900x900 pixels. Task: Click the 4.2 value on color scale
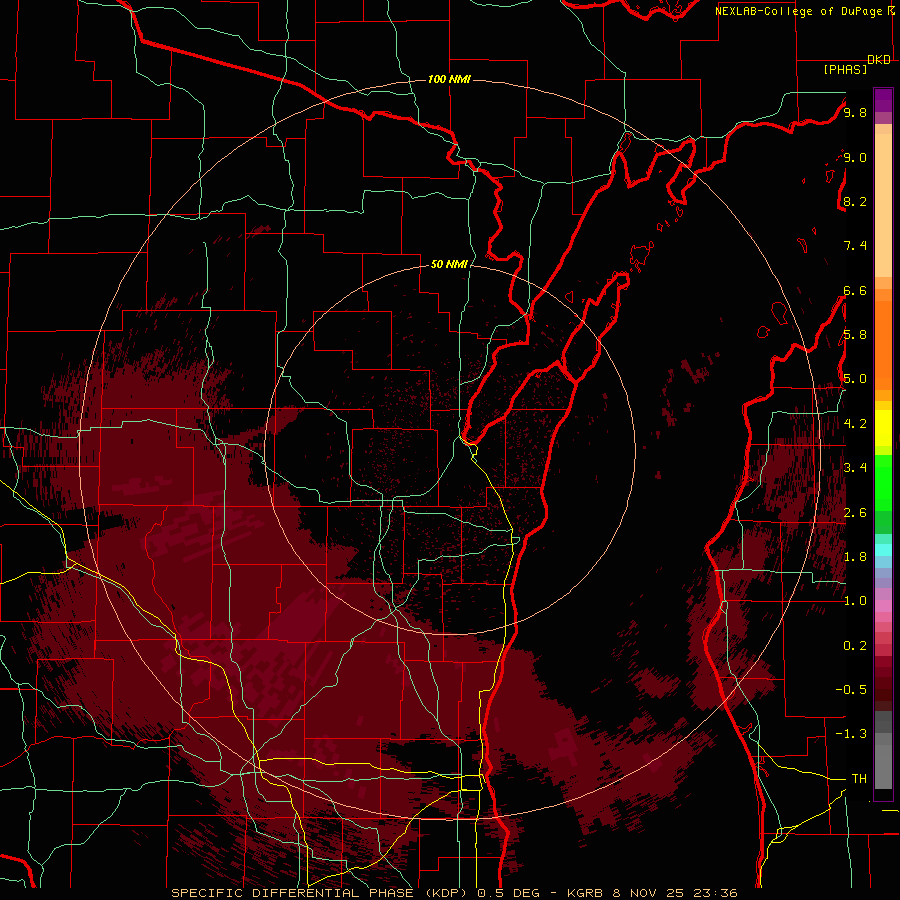(x=855, y=424)
